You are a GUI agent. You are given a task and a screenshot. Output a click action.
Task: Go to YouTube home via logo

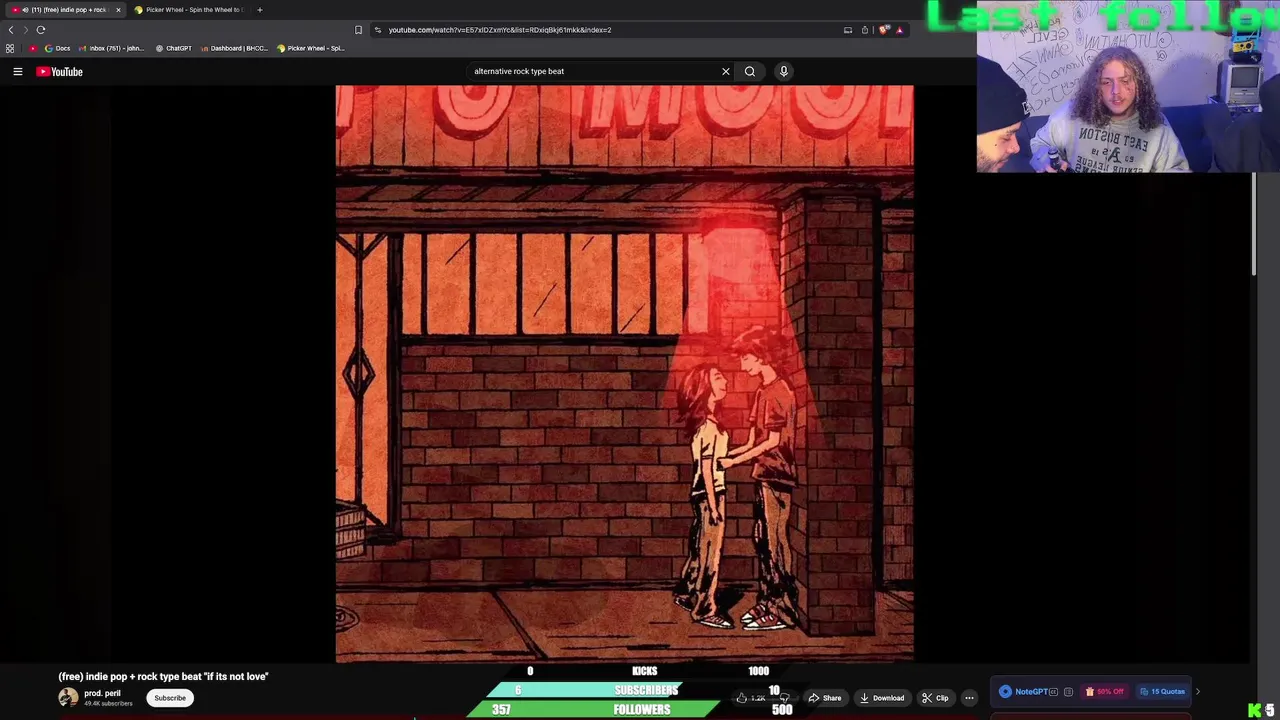60,71
